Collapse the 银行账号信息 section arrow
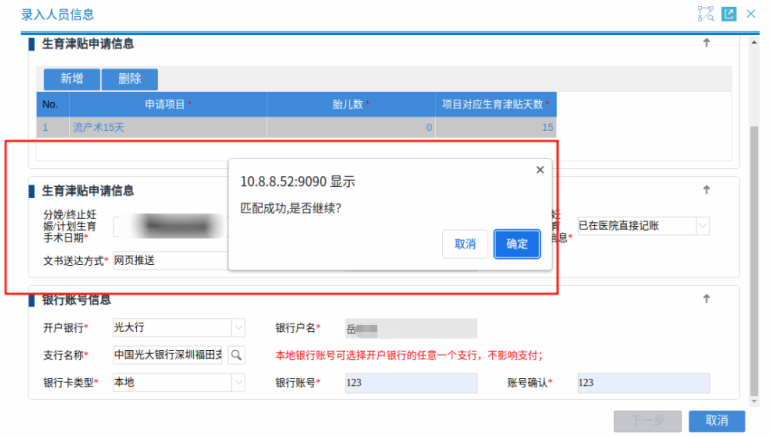This screenshot has width=770, height=438. point(706,299)
